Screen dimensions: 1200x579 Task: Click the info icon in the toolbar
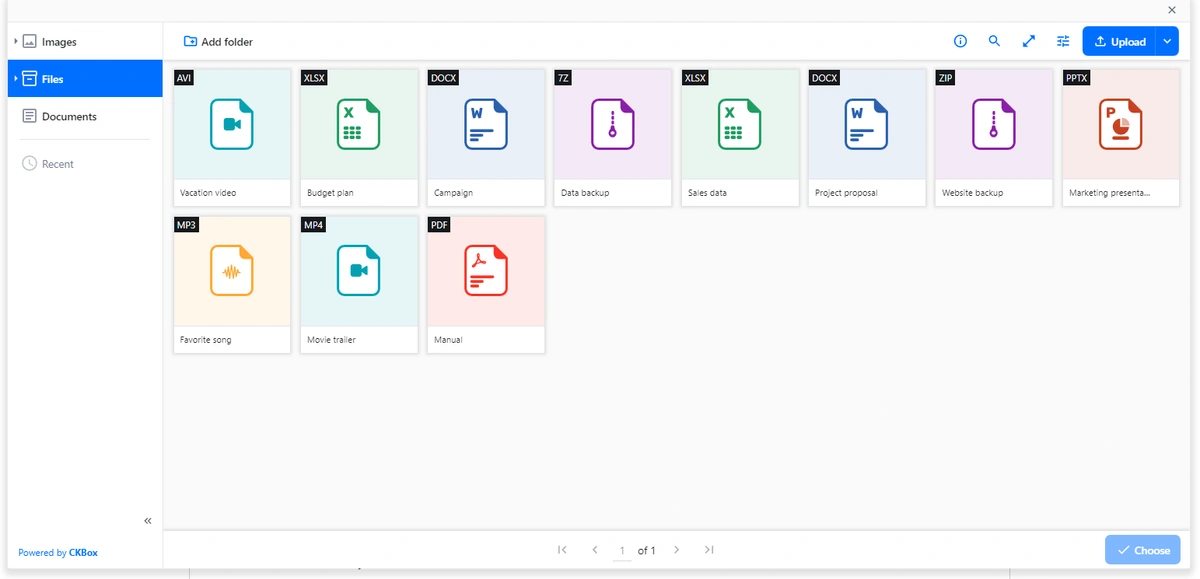click(960, 41)
